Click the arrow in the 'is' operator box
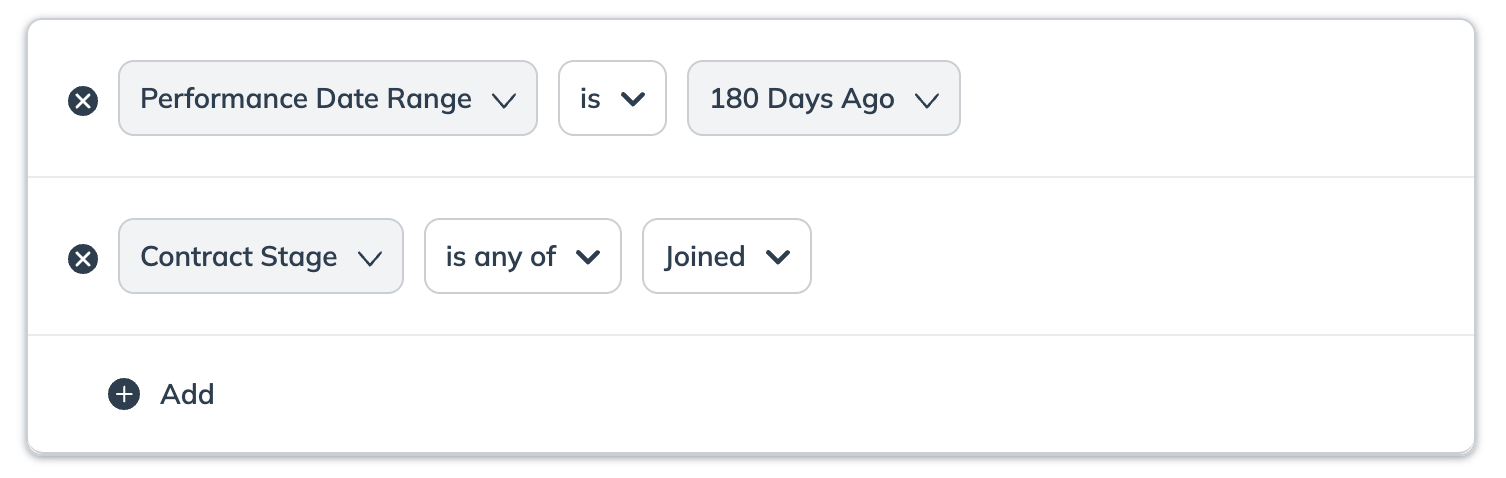Screen dimensions: 1506x478 pos(632,99)
